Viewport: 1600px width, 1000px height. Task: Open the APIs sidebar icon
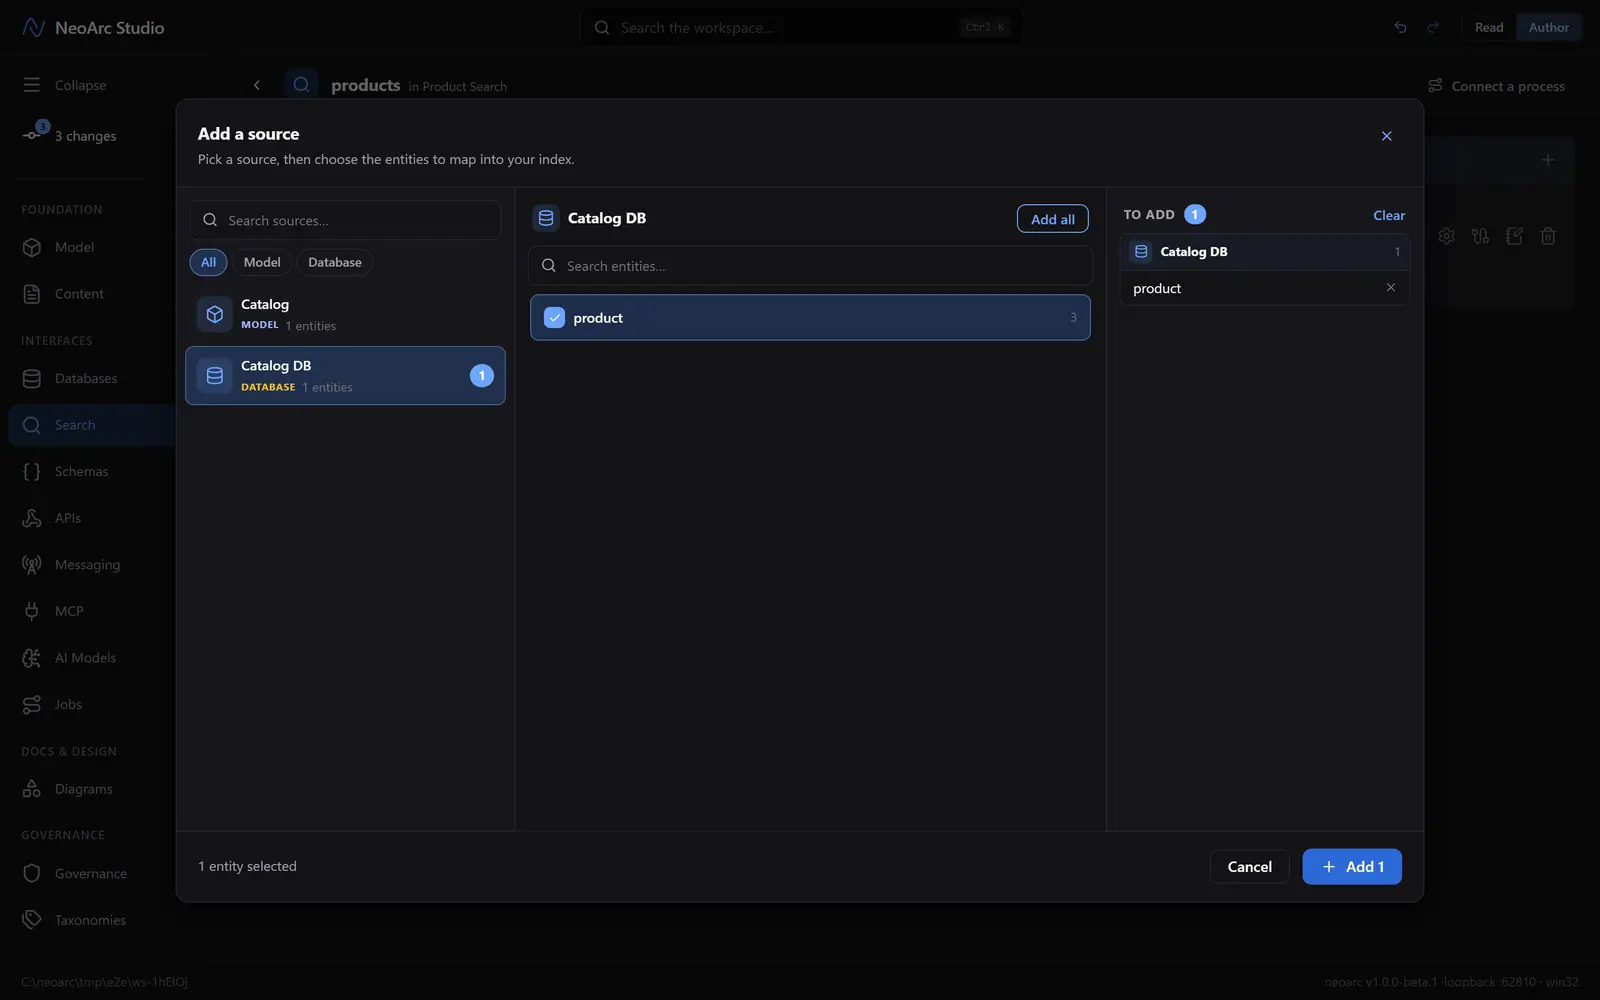(x=32, y=518)
